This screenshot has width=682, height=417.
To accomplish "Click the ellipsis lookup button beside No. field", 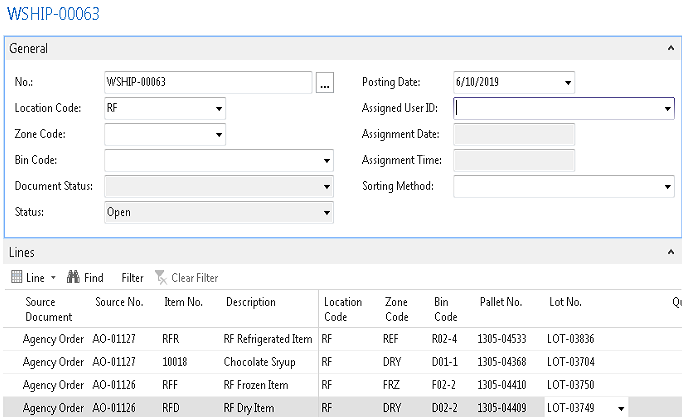I will point(324,83).
